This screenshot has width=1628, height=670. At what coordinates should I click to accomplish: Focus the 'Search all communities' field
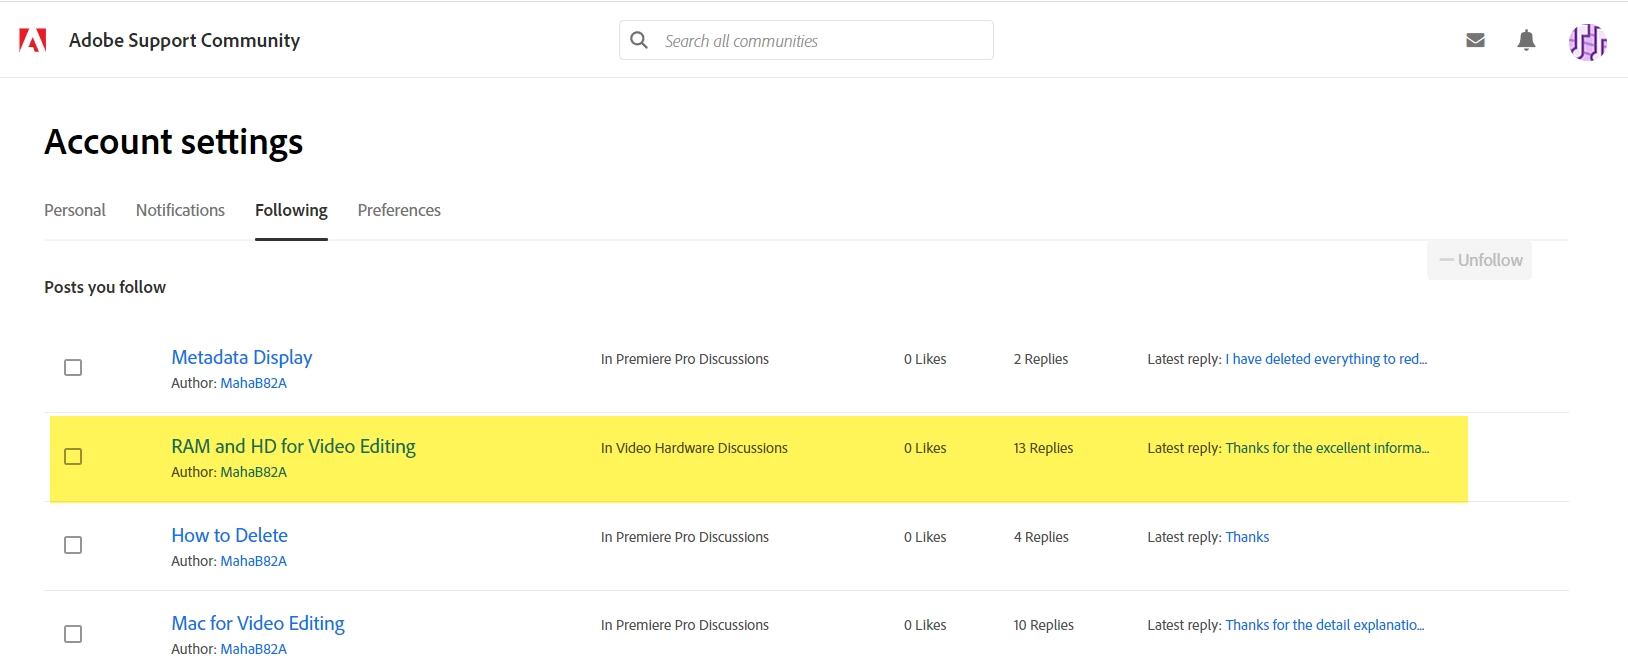806,40
